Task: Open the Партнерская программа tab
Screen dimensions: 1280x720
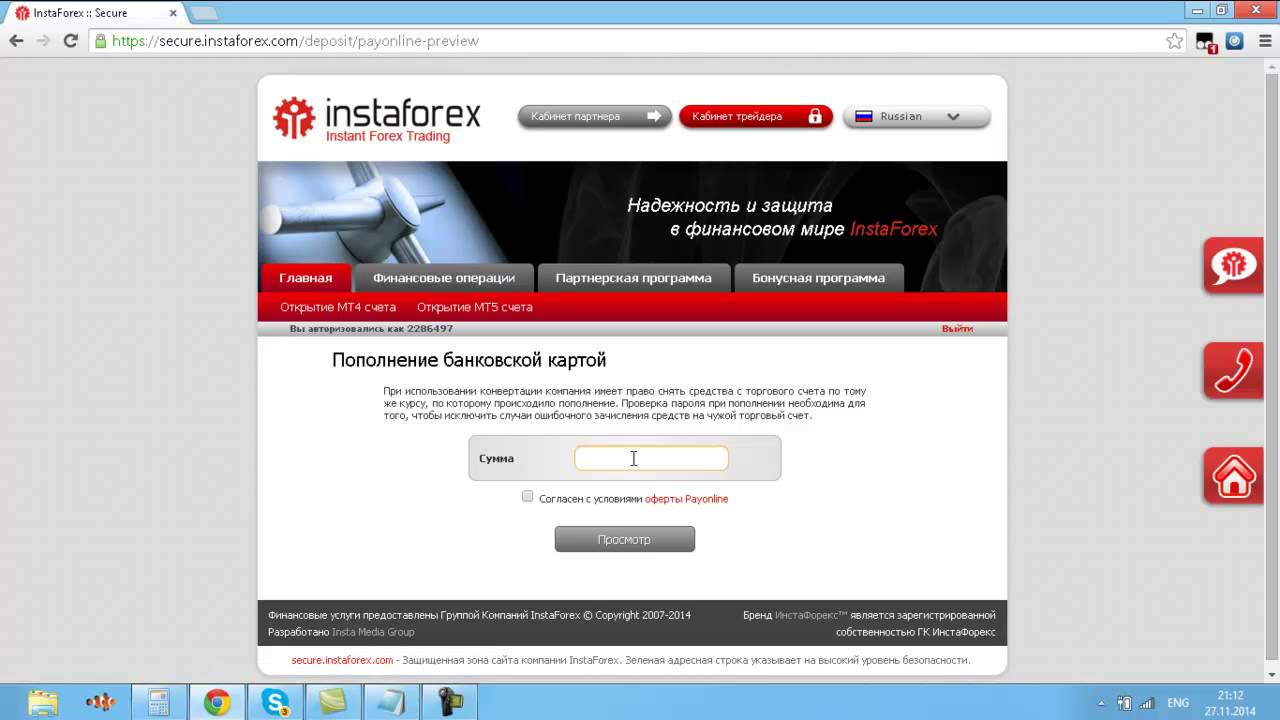Action: (x=633, y=278)
